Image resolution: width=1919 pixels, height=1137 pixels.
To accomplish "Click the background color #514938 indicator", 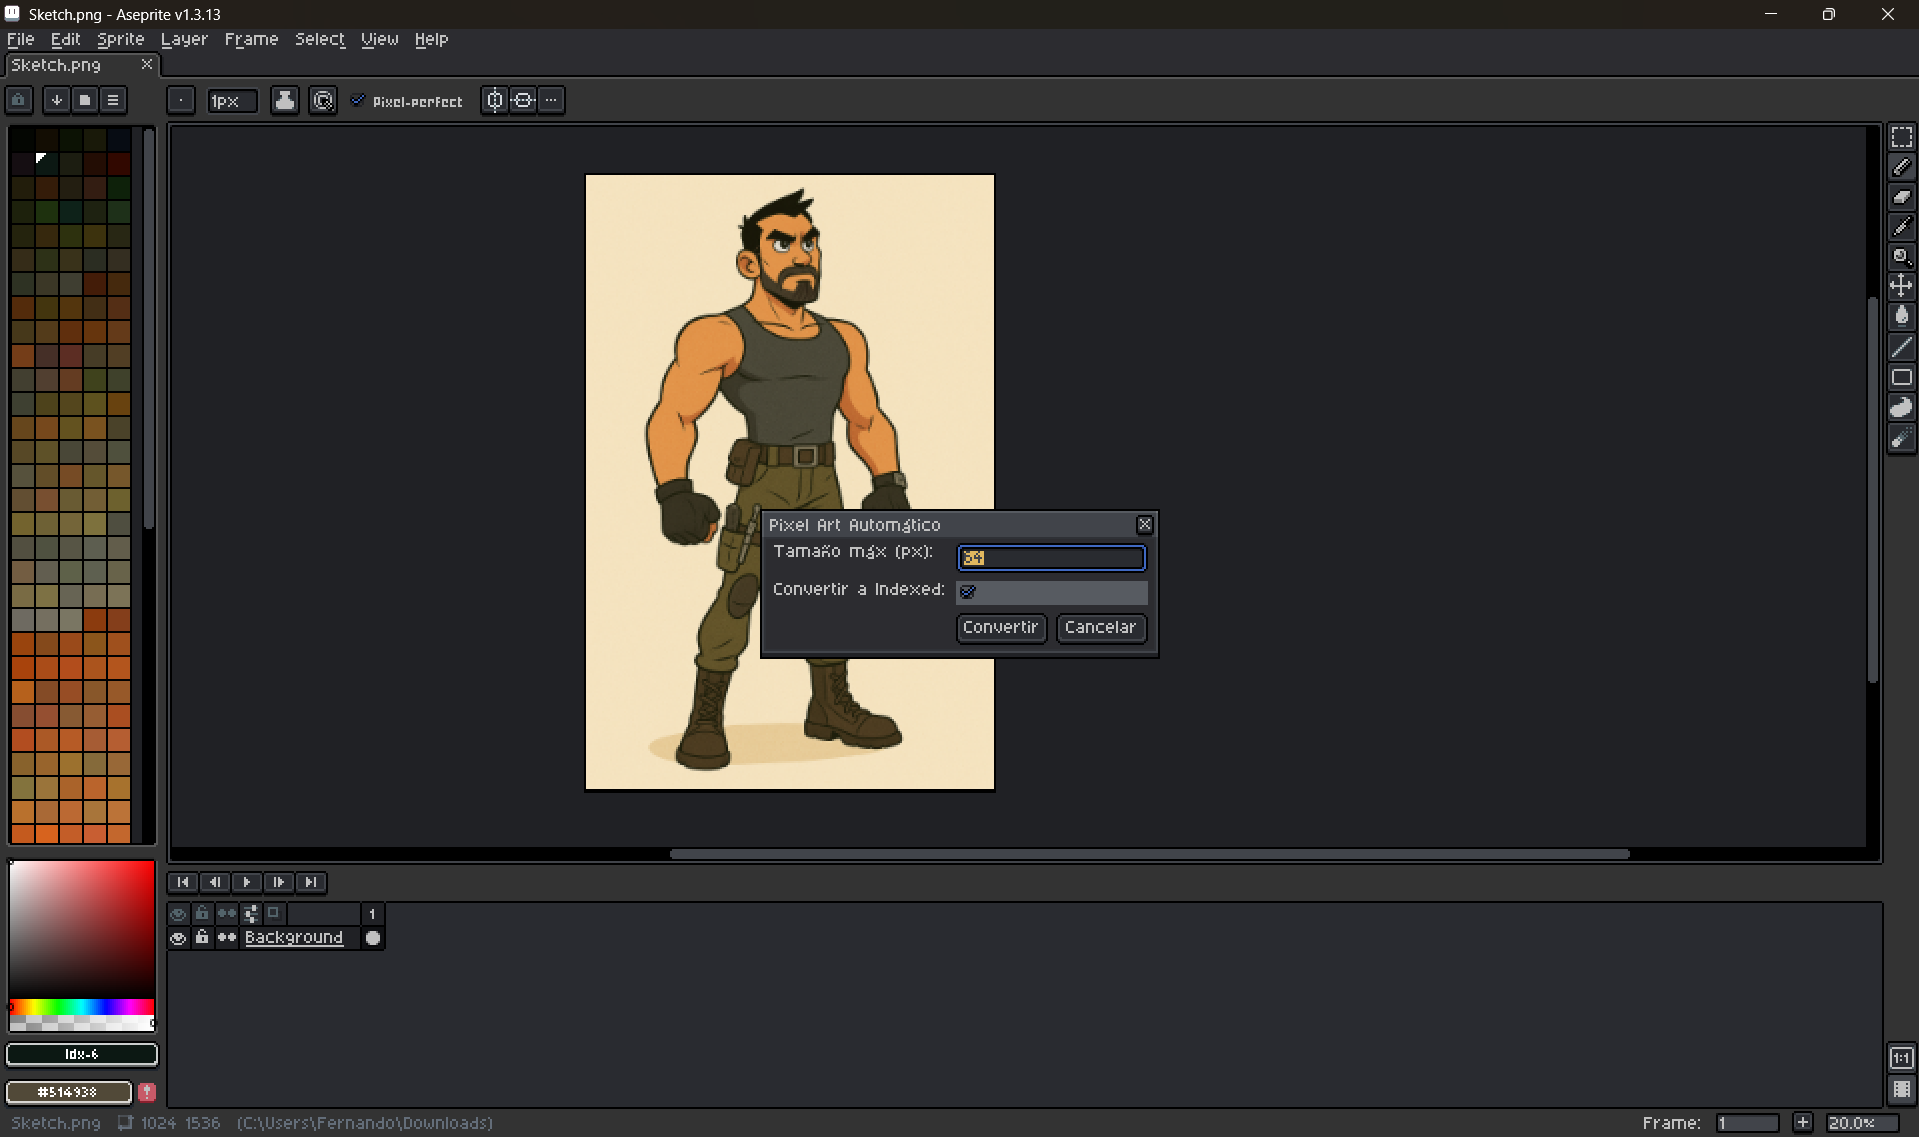I will coord(69,1092).
